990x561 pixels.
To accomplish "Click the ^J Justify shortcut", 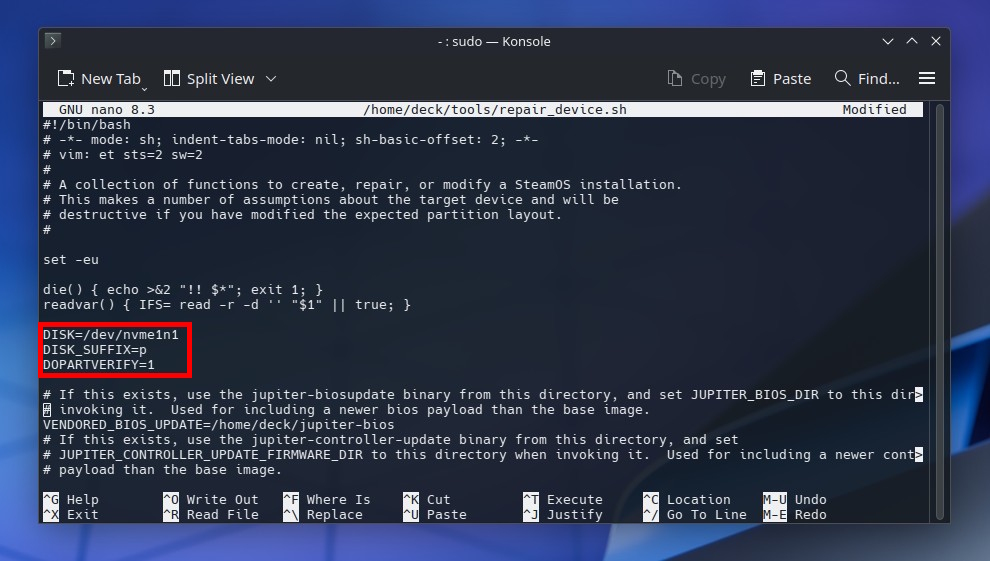I will pyautogui.click(x=563, y=514).
